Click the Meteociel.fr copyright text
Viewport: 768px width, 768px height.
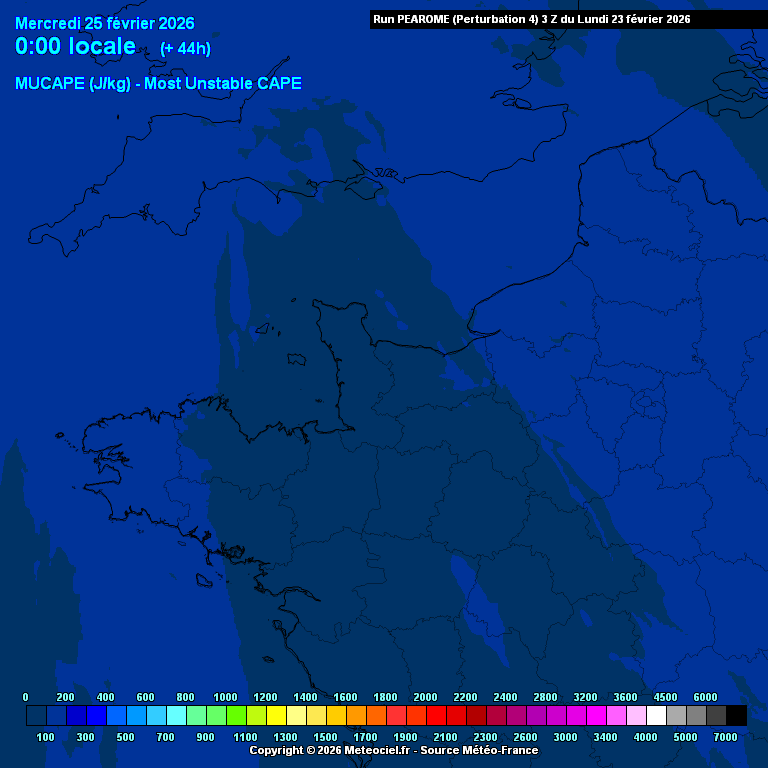330,750
